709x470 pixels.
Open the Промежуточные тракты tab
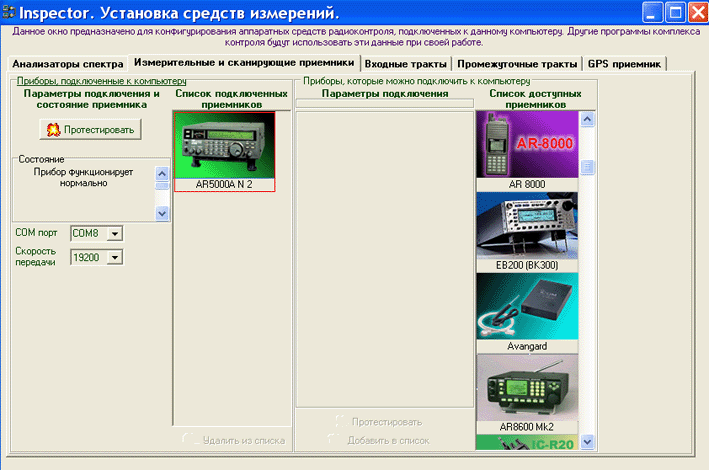tap(517, 64)
